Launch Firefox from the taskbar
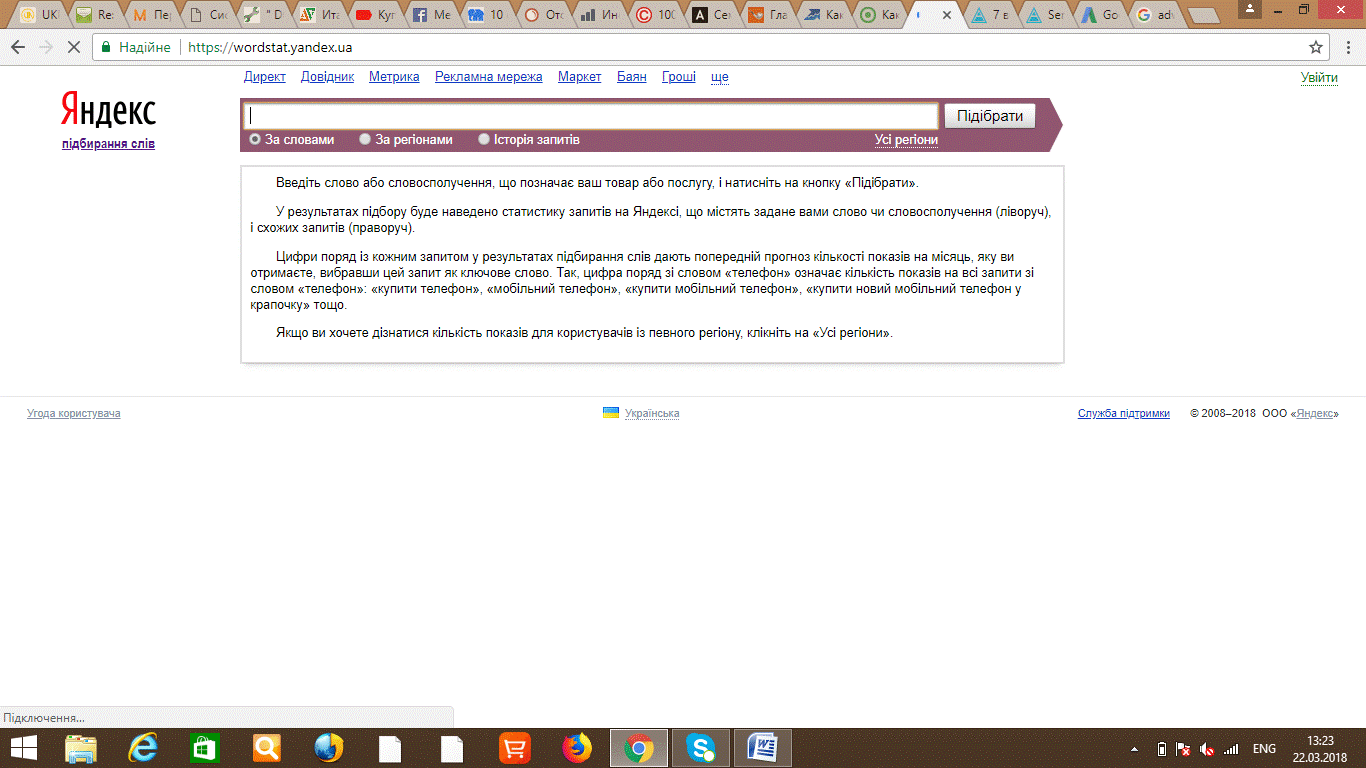The image size is (1366, 768). 577,748
